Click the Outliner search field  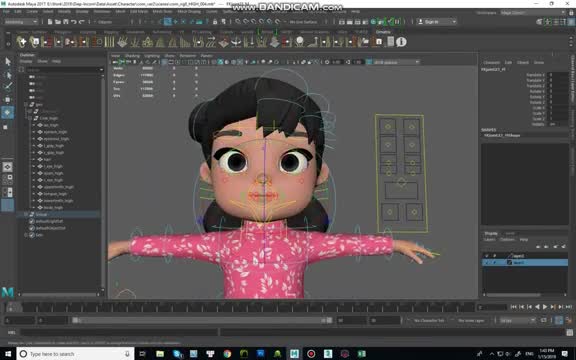[63, 69]
